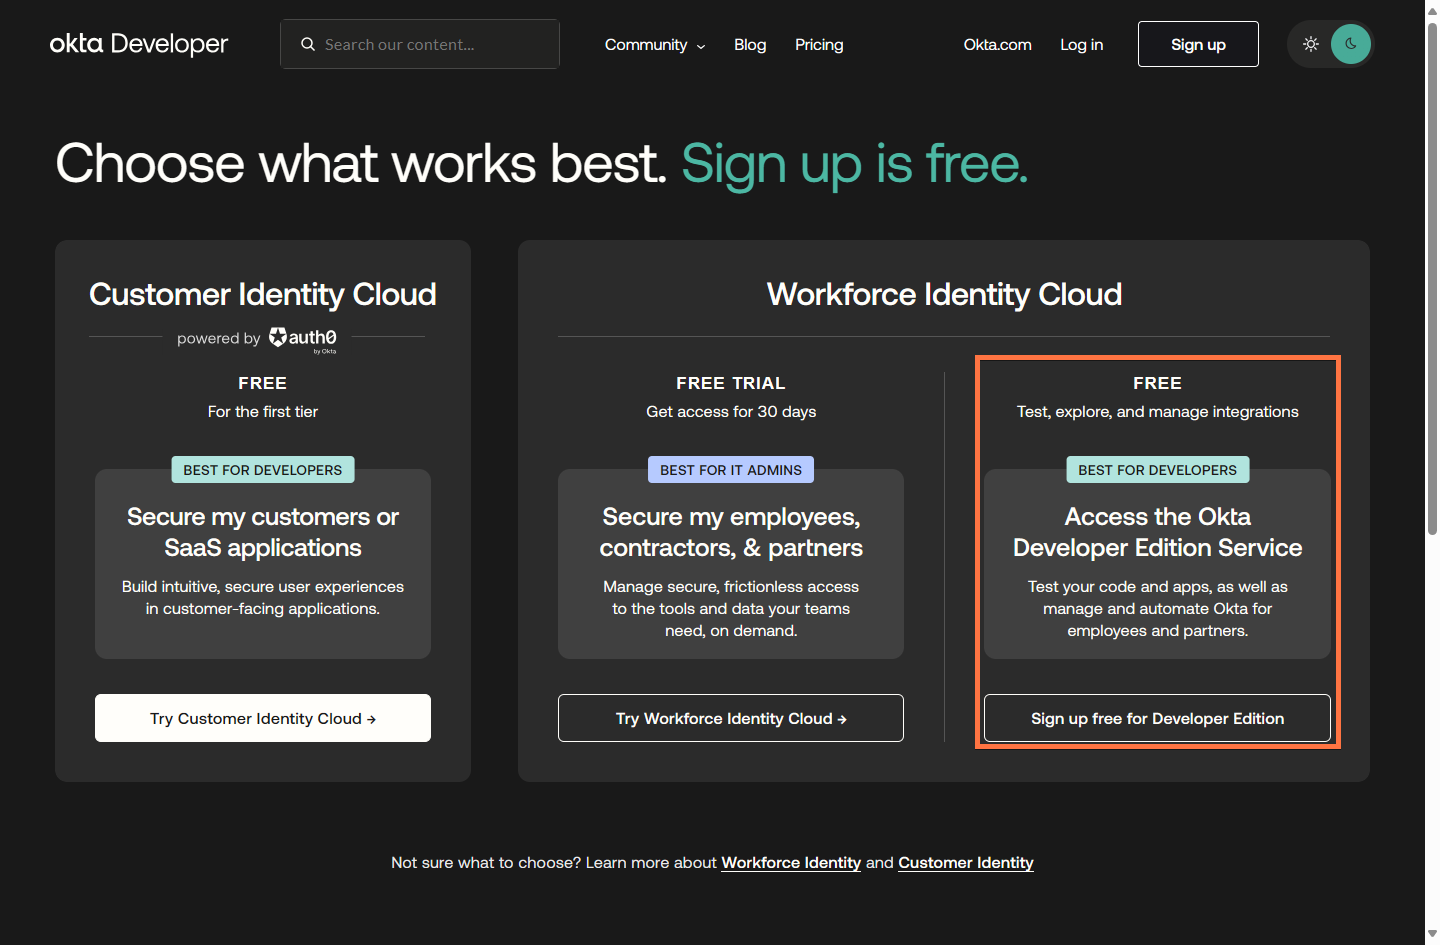Click the search magnifier icon
Viewport: 1440px width, 945px height.
308,44
